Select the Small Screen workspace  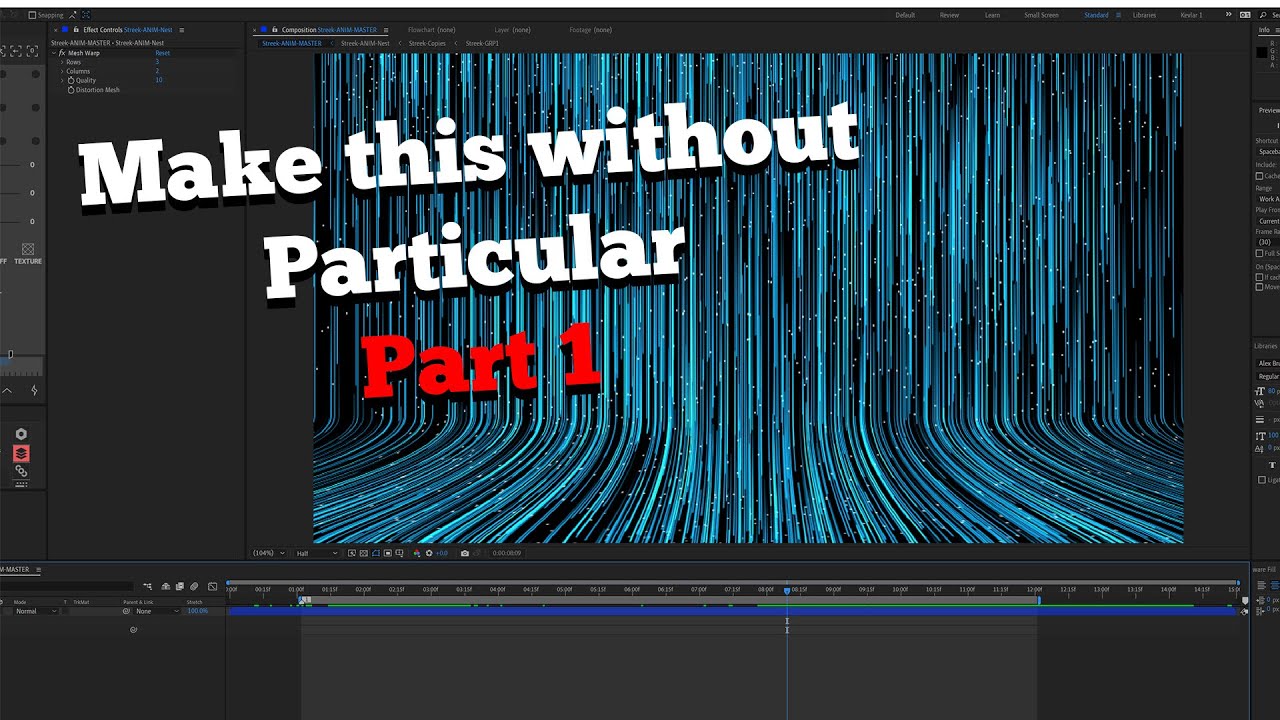[x=1041, y=15]
